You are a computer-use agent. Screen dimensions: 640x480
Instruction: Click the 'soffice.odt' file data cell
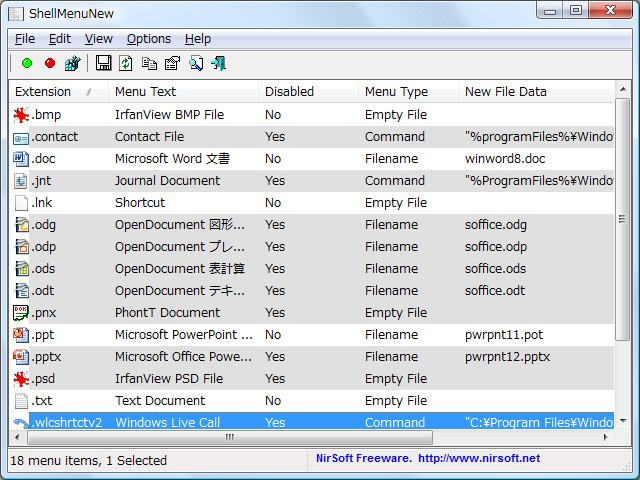[x=495, y=291]
